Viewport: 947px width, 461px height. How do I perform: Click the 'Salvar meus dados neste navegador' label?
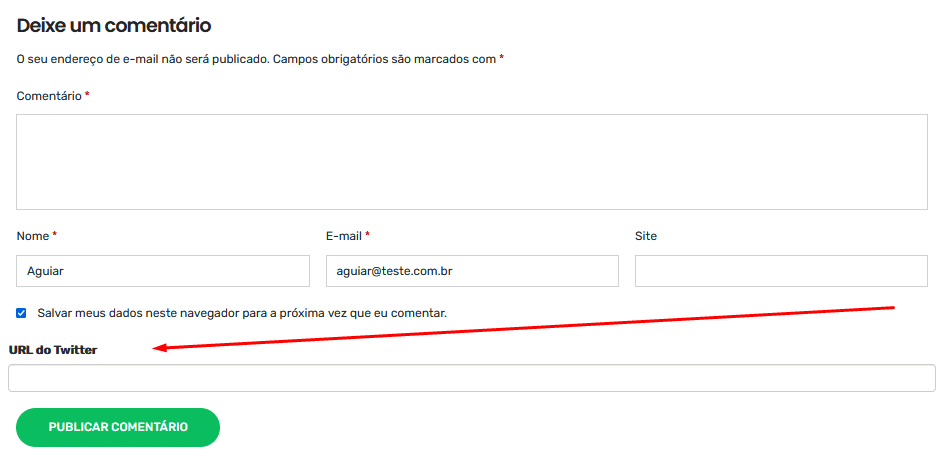pos(242,313)
